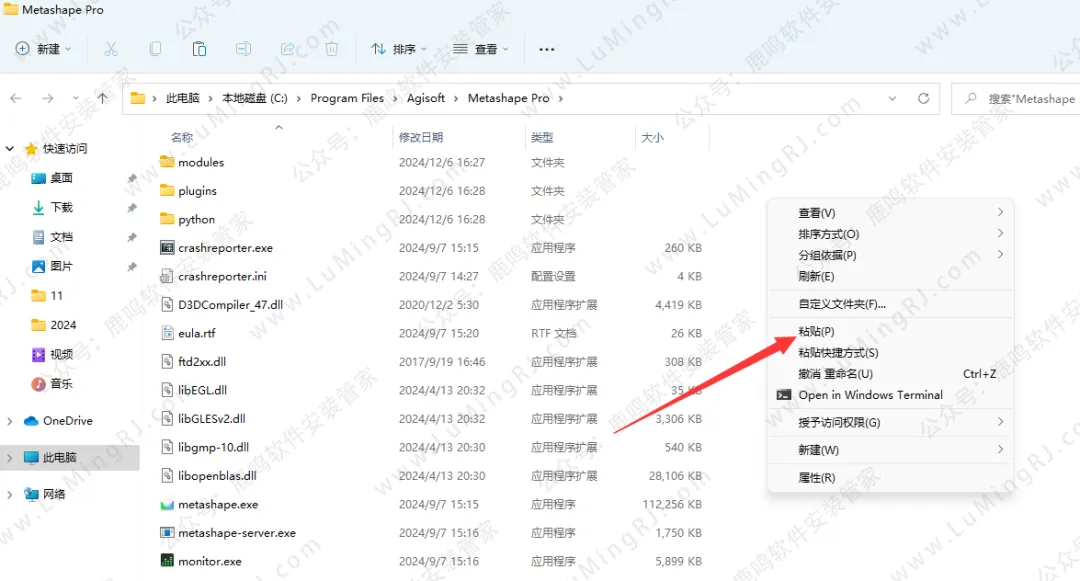Open the 查看 (View) dropdown

[x=481, y=49]
